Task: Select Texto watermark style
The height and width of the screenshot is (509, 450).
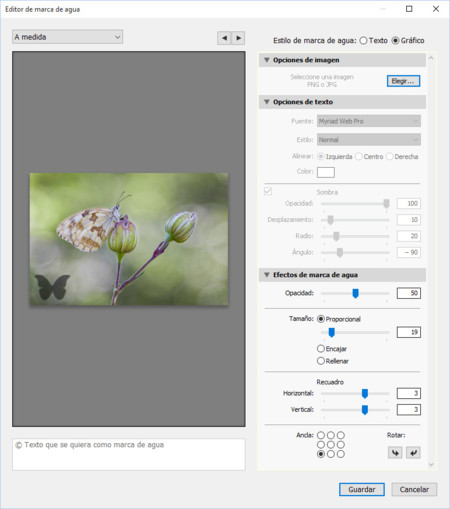Action: tap(373, 41)
